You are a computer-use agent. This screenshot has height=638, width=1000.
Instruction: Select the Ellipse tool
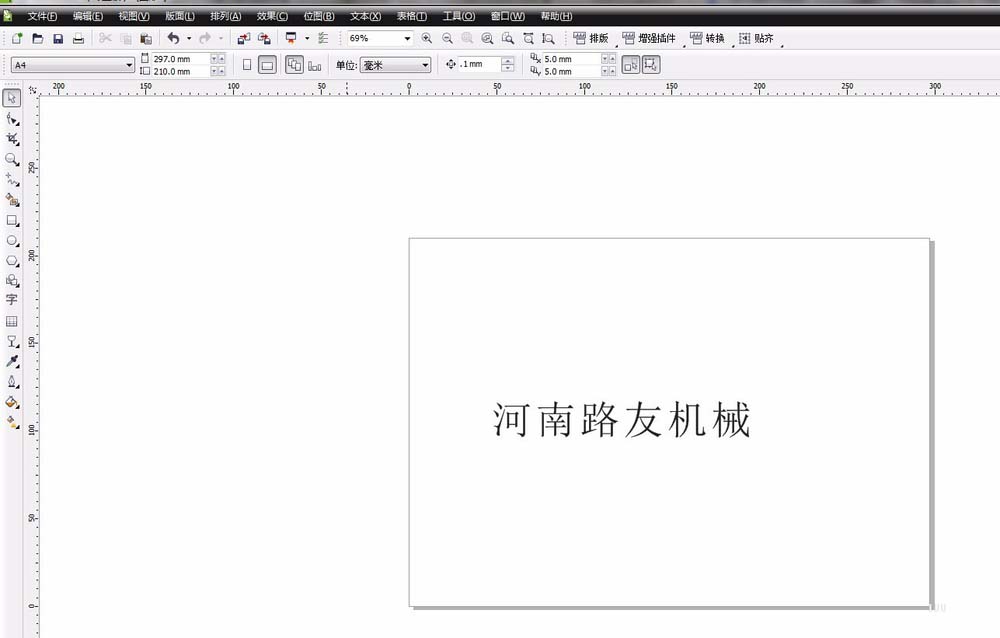tap(12, 241)
